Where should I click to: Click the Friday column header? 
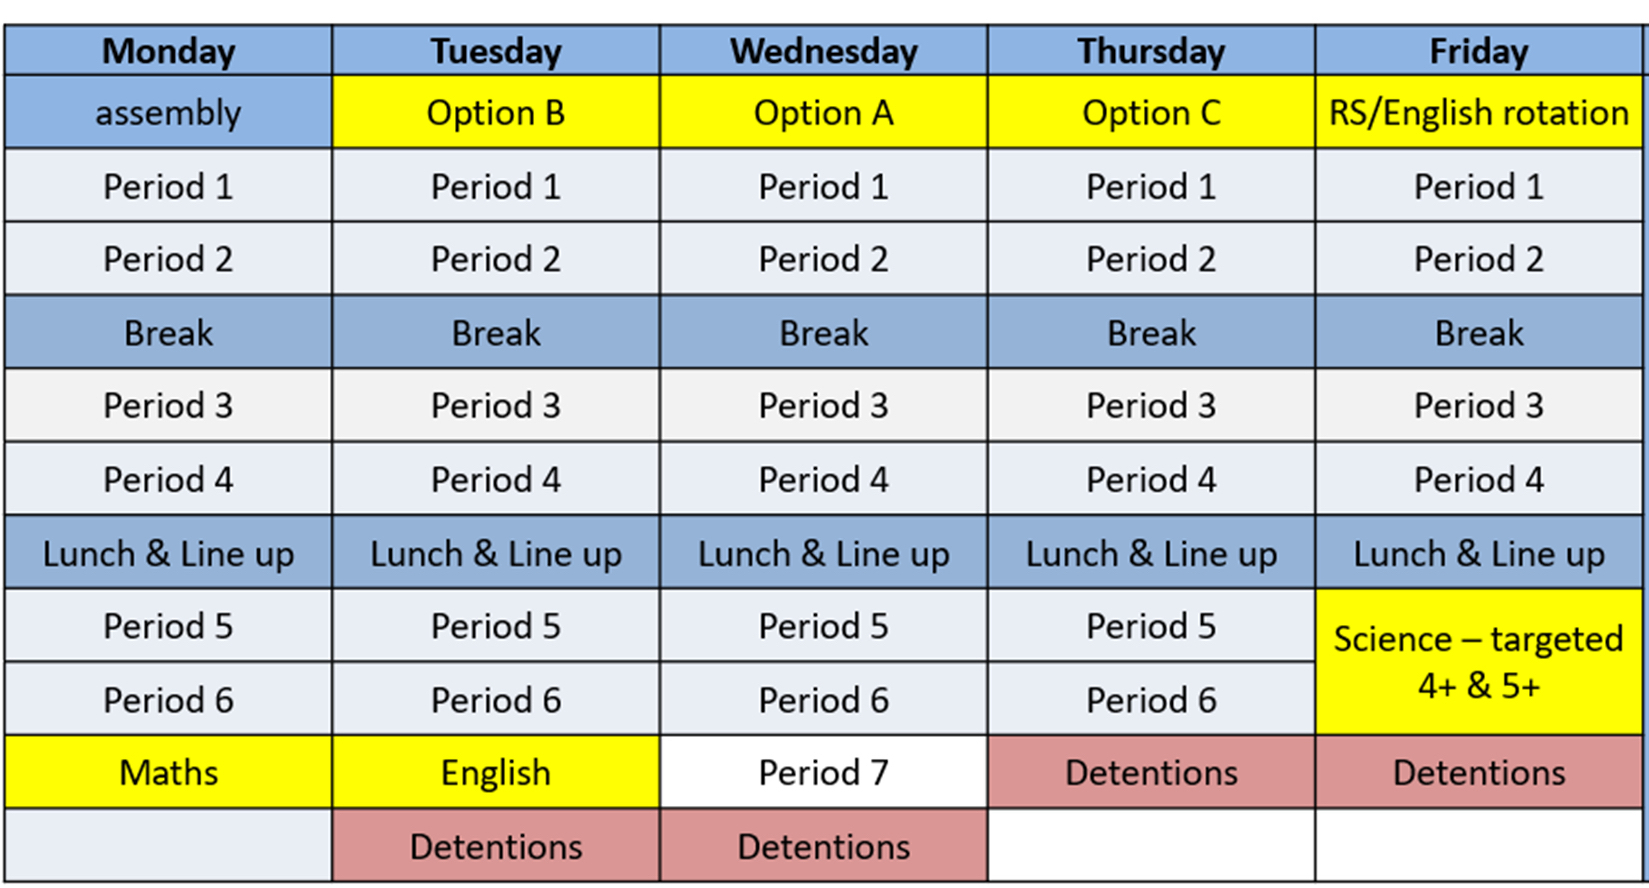[x=1478, y=51]
